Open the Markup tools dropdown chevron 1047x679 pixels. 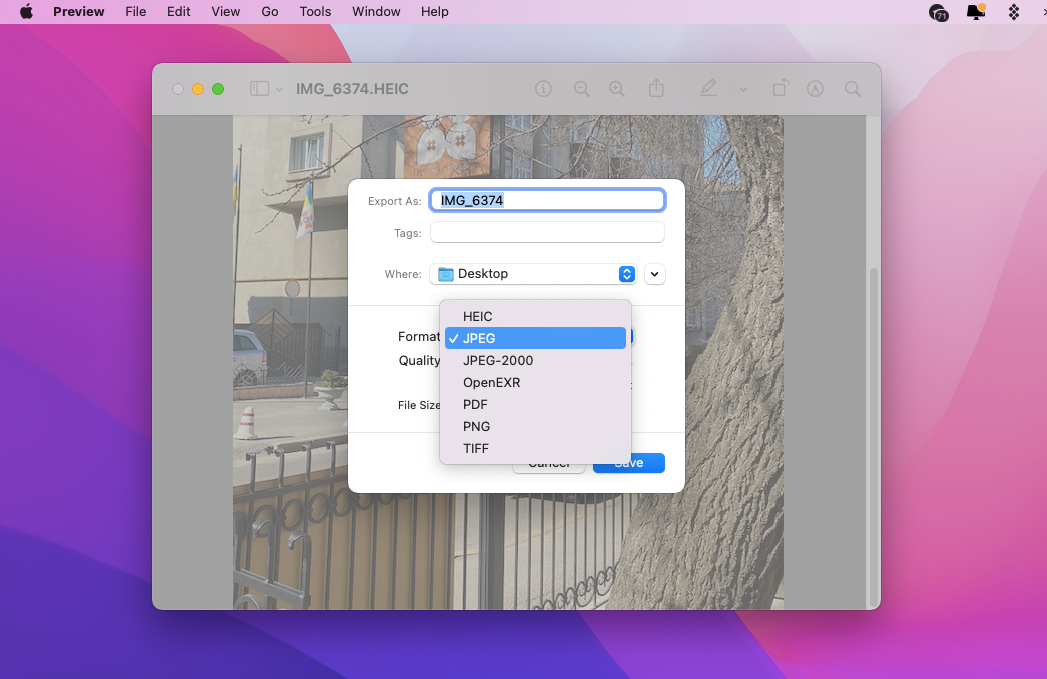point(743,88)
